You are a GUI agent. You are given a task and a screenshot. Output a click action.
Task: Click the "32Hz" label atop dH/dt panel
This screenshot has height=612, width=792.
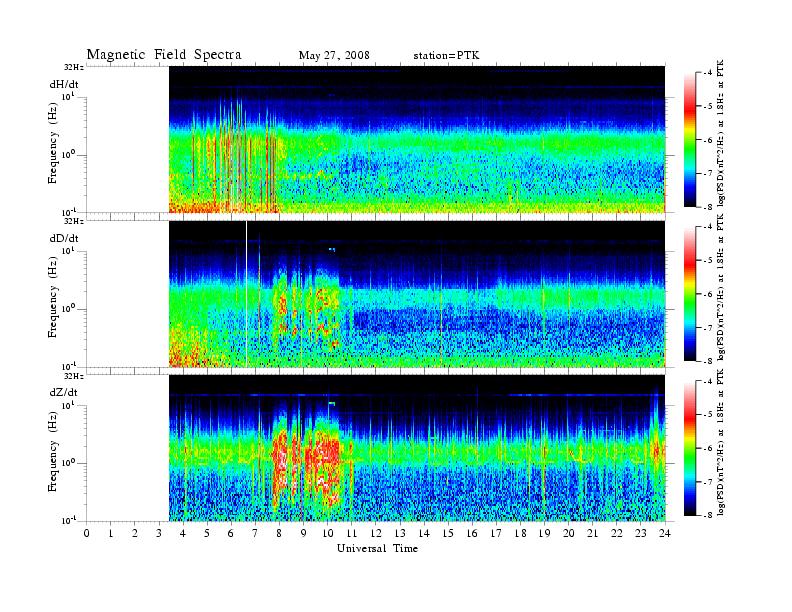(x=74, y=67)
